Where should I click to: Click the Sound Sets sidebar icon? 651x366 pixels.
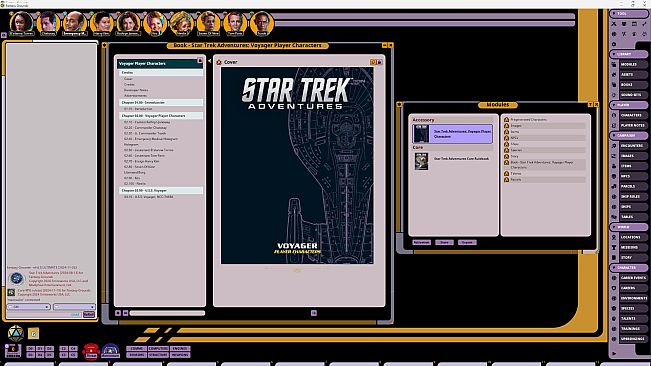click(614, 95)
